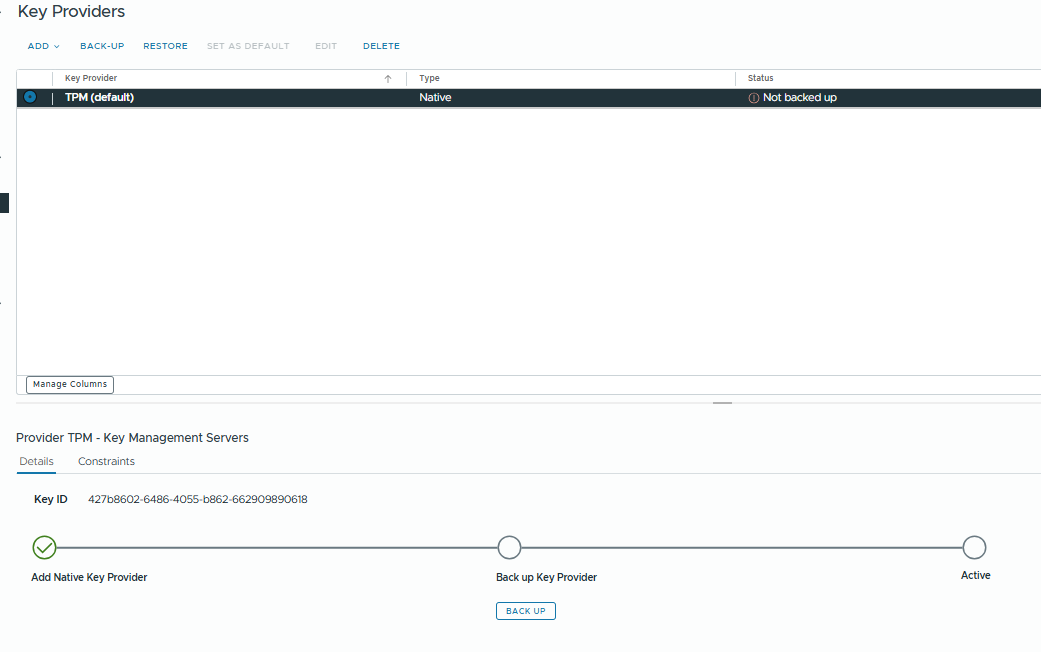
Task: Sort by the Type column header
Action: click(x=429, y=78)
